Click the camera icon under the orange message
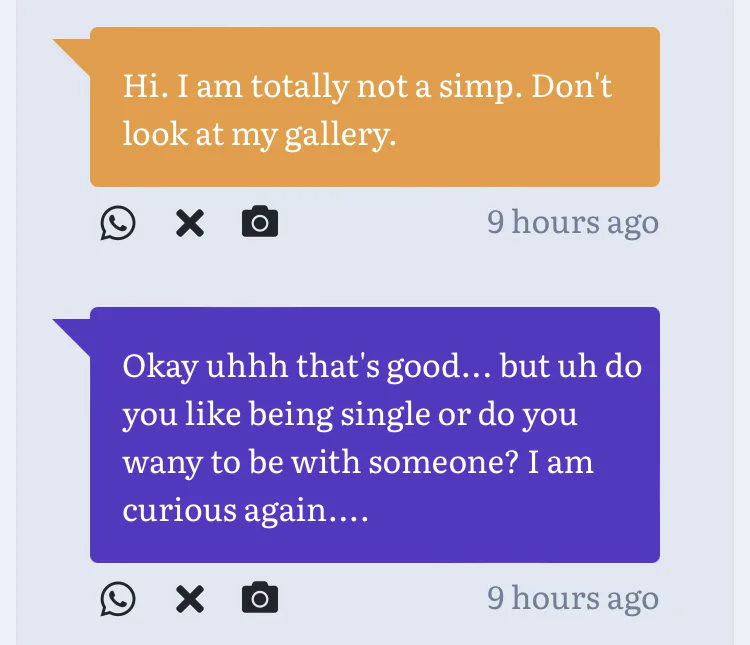Viewport: 750px width, 645px height. 260,222
